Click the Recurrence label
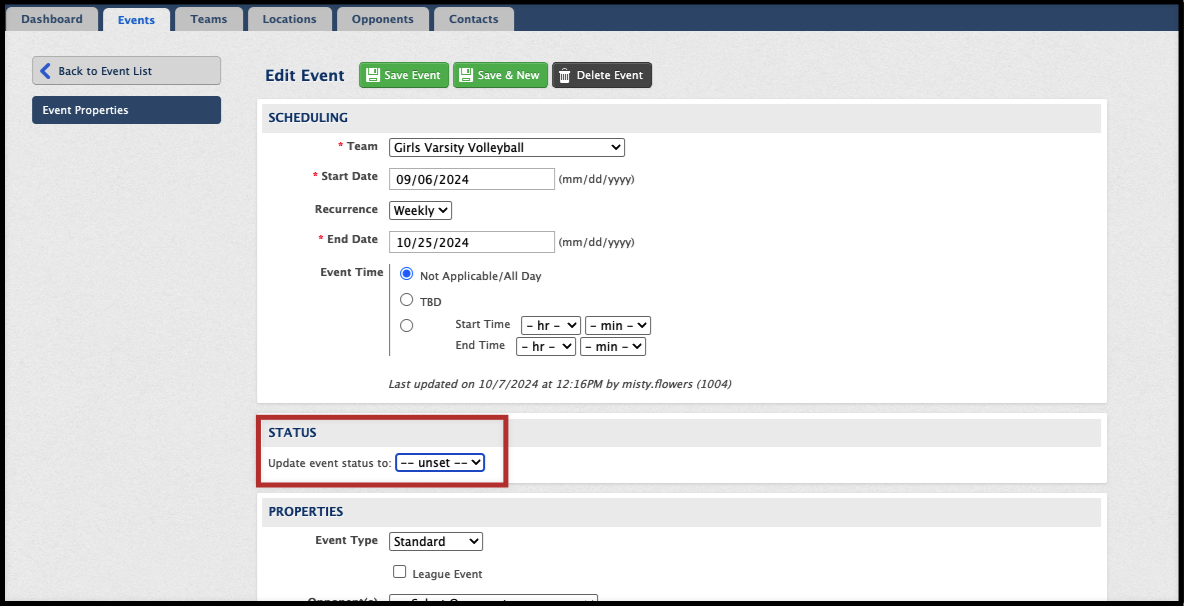Screen dimensions: 1184x606 click(346, 208)
